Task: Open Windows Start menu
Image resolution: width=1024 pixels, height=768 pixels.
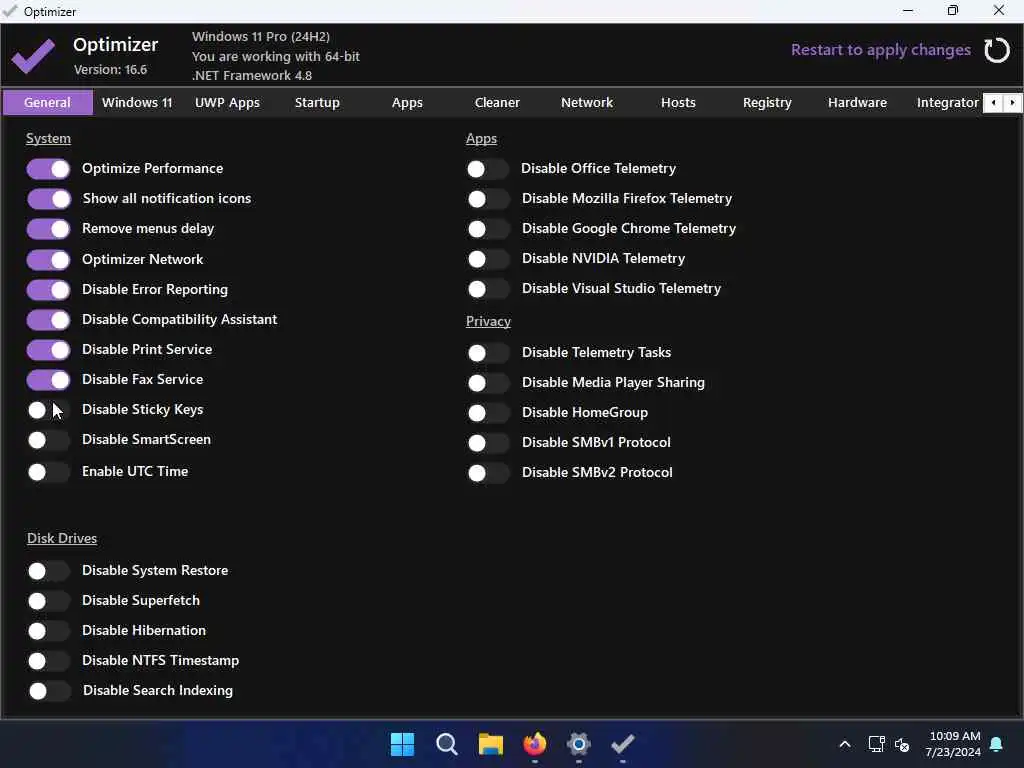Action: pos(402,744)
